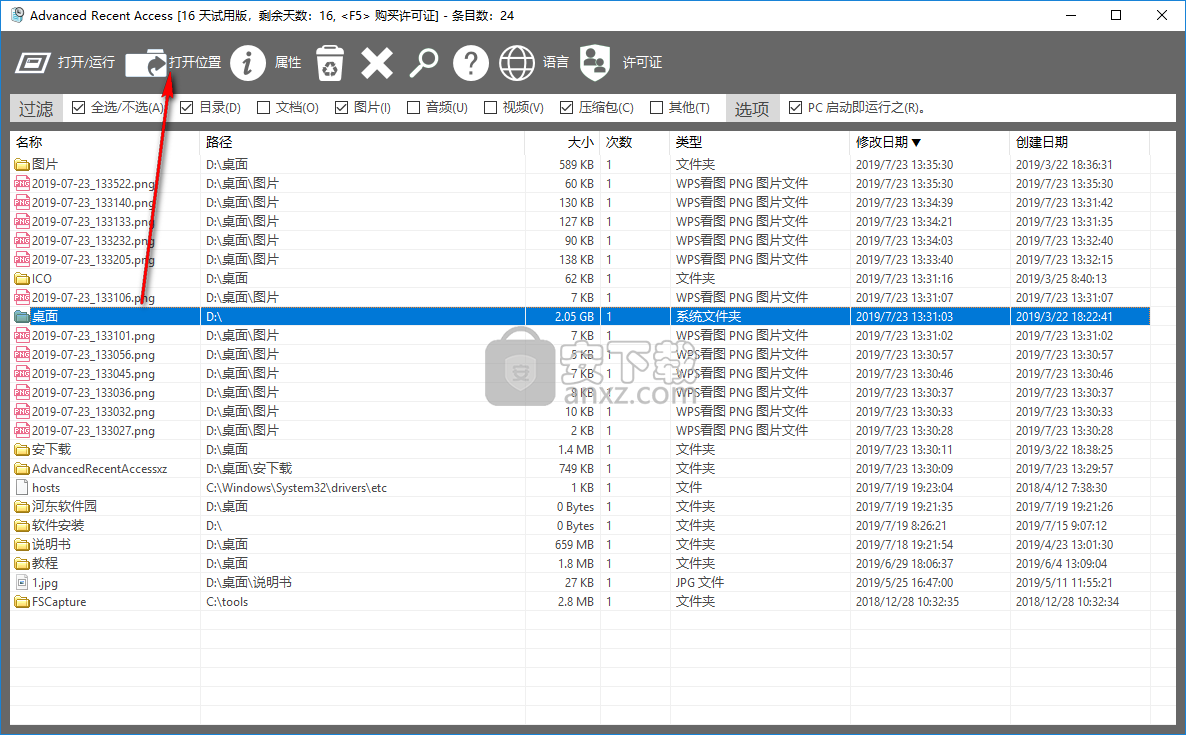This screenshot has height=735, width=1186.
Task: Select the hosts file row
Action: pos(580,488)
